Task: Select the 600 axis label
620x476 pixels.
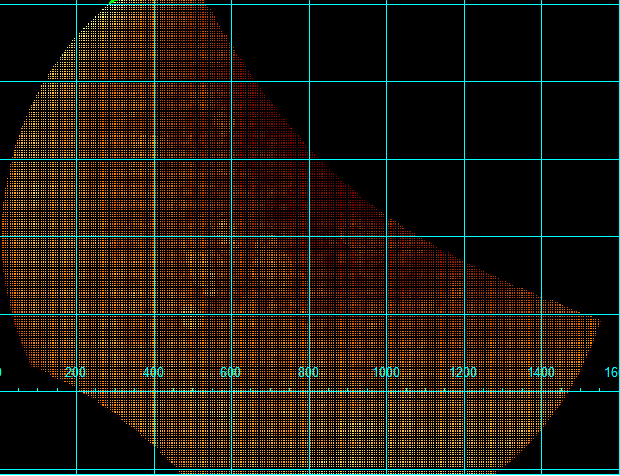Action: point(230,372)
